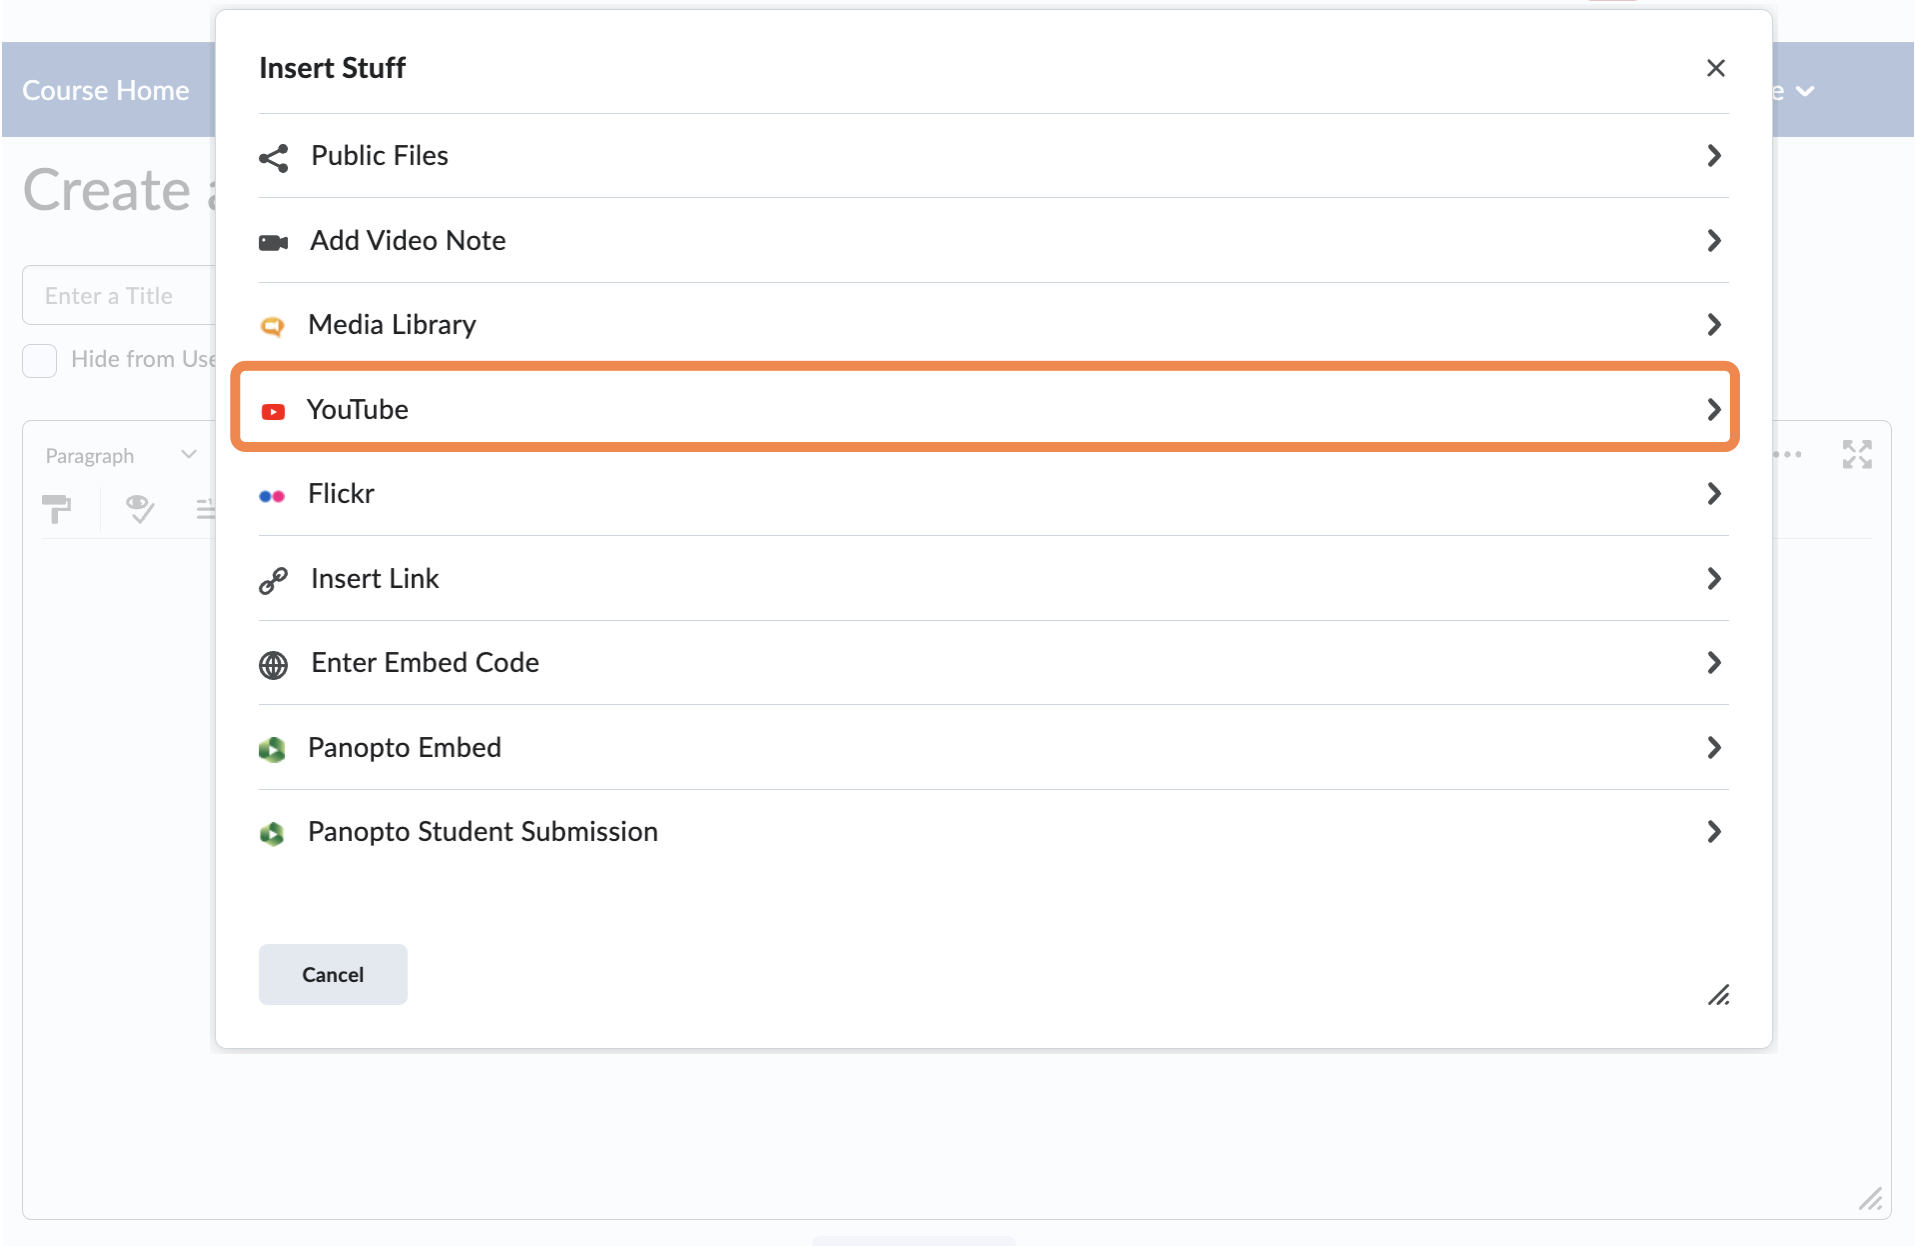The width and height of the screenshot is (1916, 1246).
Task: Select the Public Files share icon
Action: pos(272,157)
